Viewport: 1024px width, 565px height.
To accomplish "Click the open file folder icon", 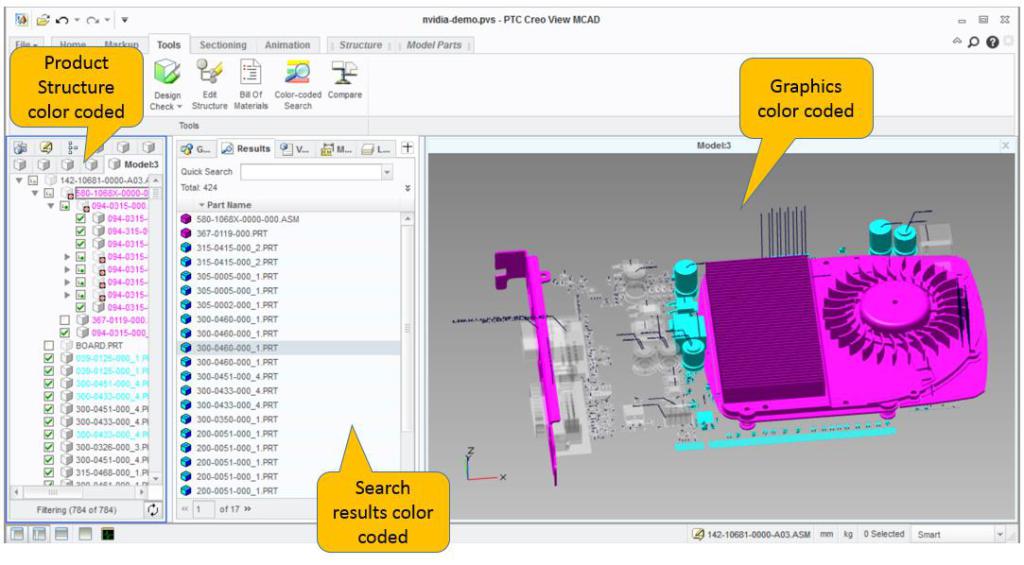I will (x=43, y=19).
